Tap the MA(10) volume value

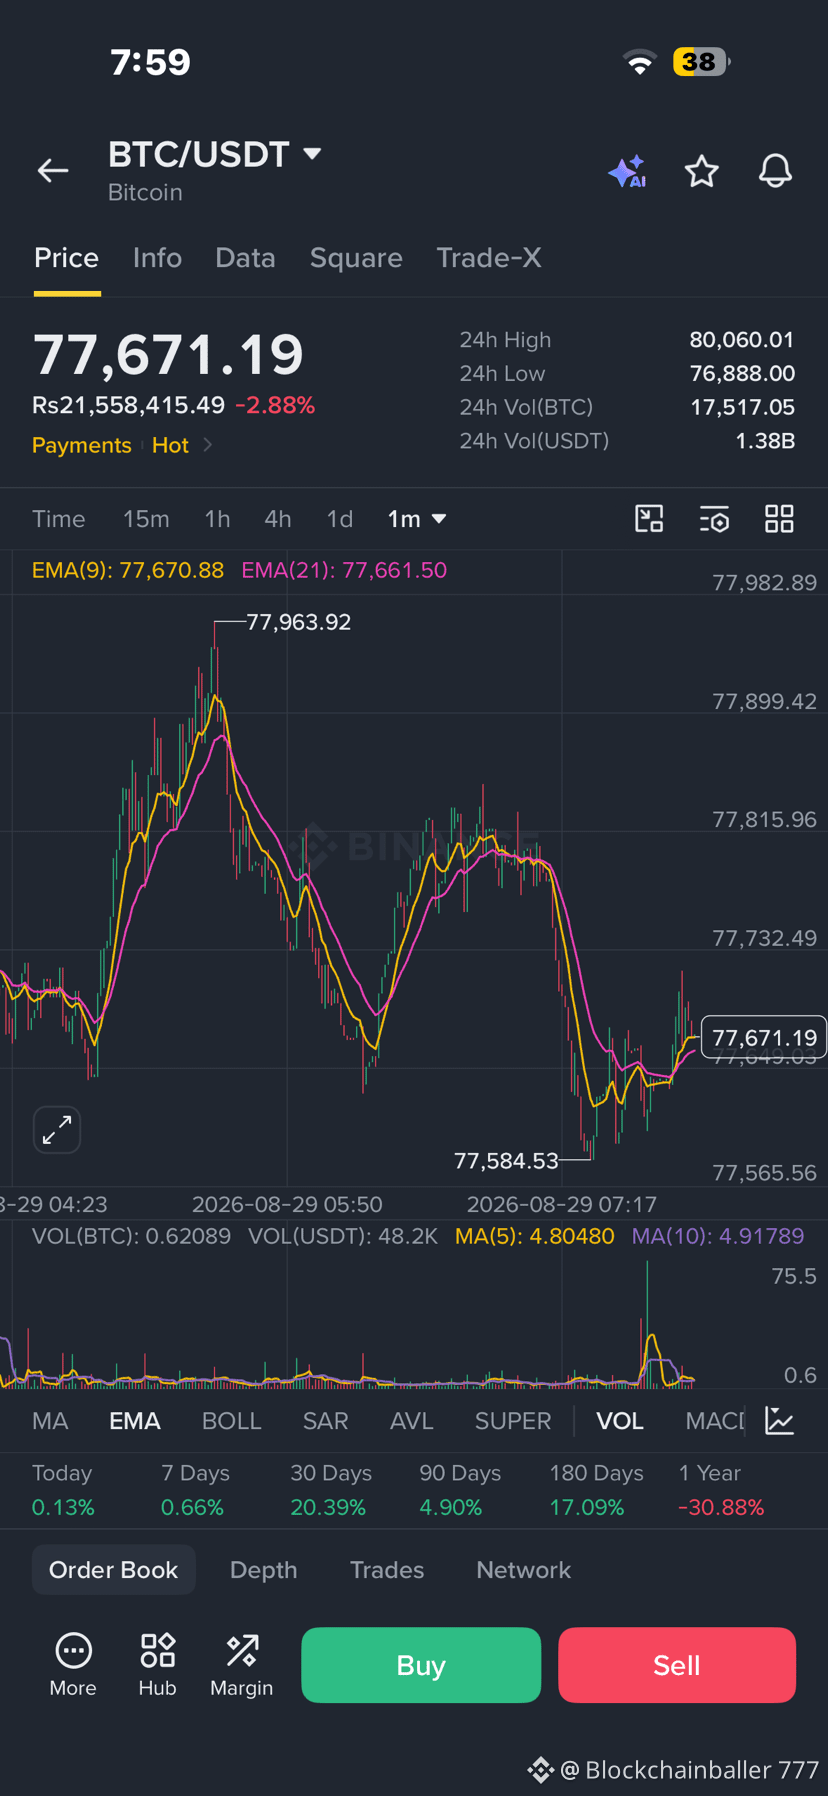pos(718,1236)
